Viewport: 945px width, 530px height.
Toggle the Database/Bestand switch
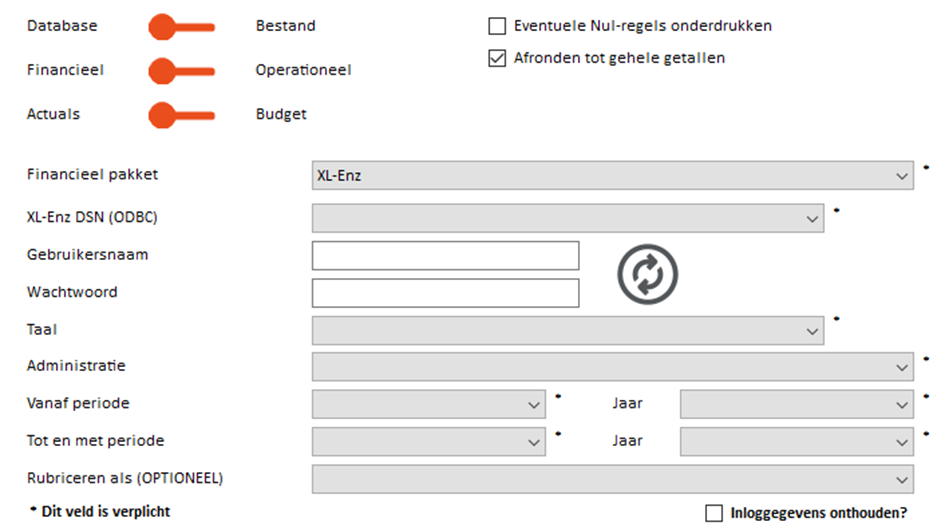click(181, 27)
